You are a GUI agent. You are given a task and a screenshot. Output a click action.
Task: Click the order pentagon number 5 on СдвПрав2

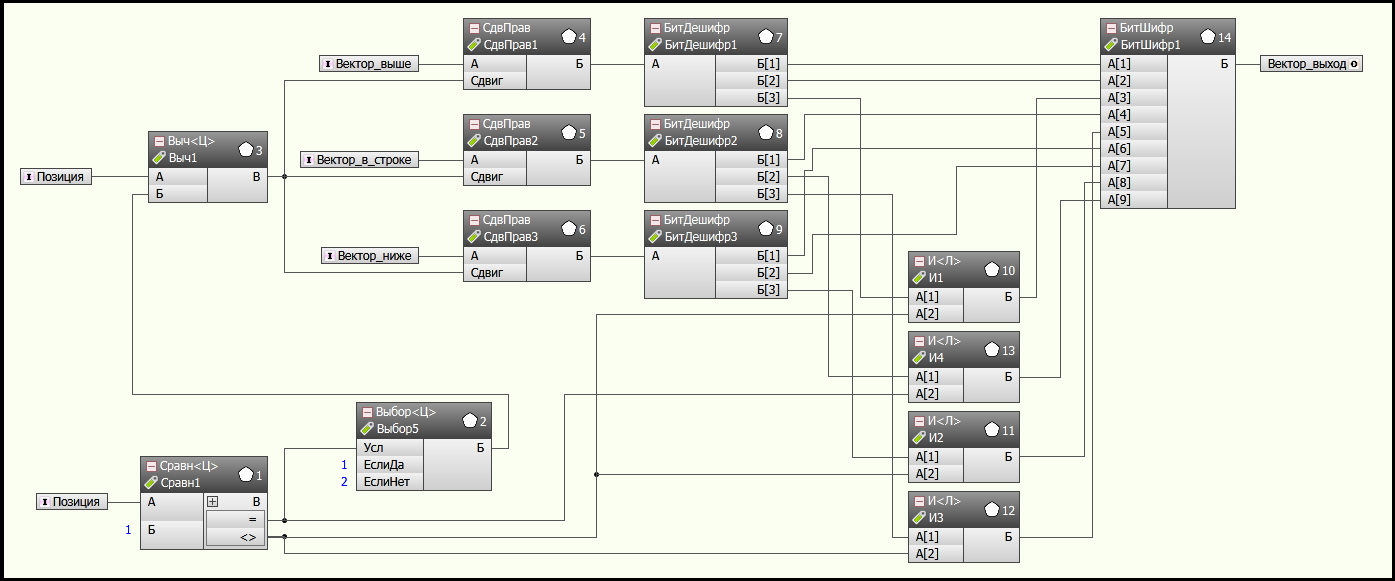pos(569,132)
